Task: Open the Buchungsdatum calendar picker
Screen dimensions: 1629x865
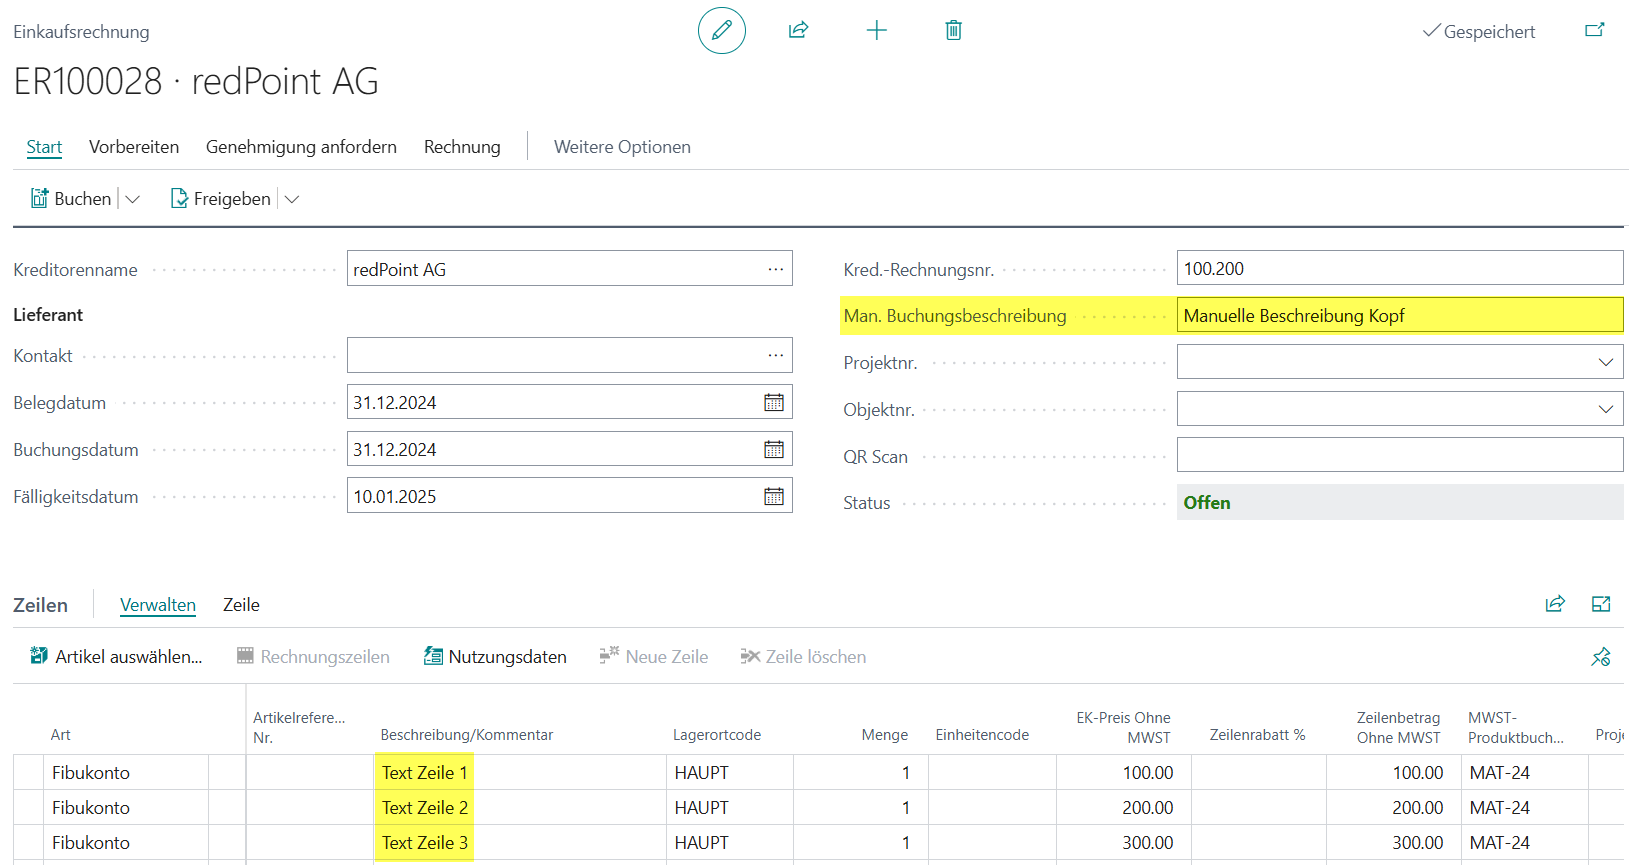Action: click(x=774, y=449)
